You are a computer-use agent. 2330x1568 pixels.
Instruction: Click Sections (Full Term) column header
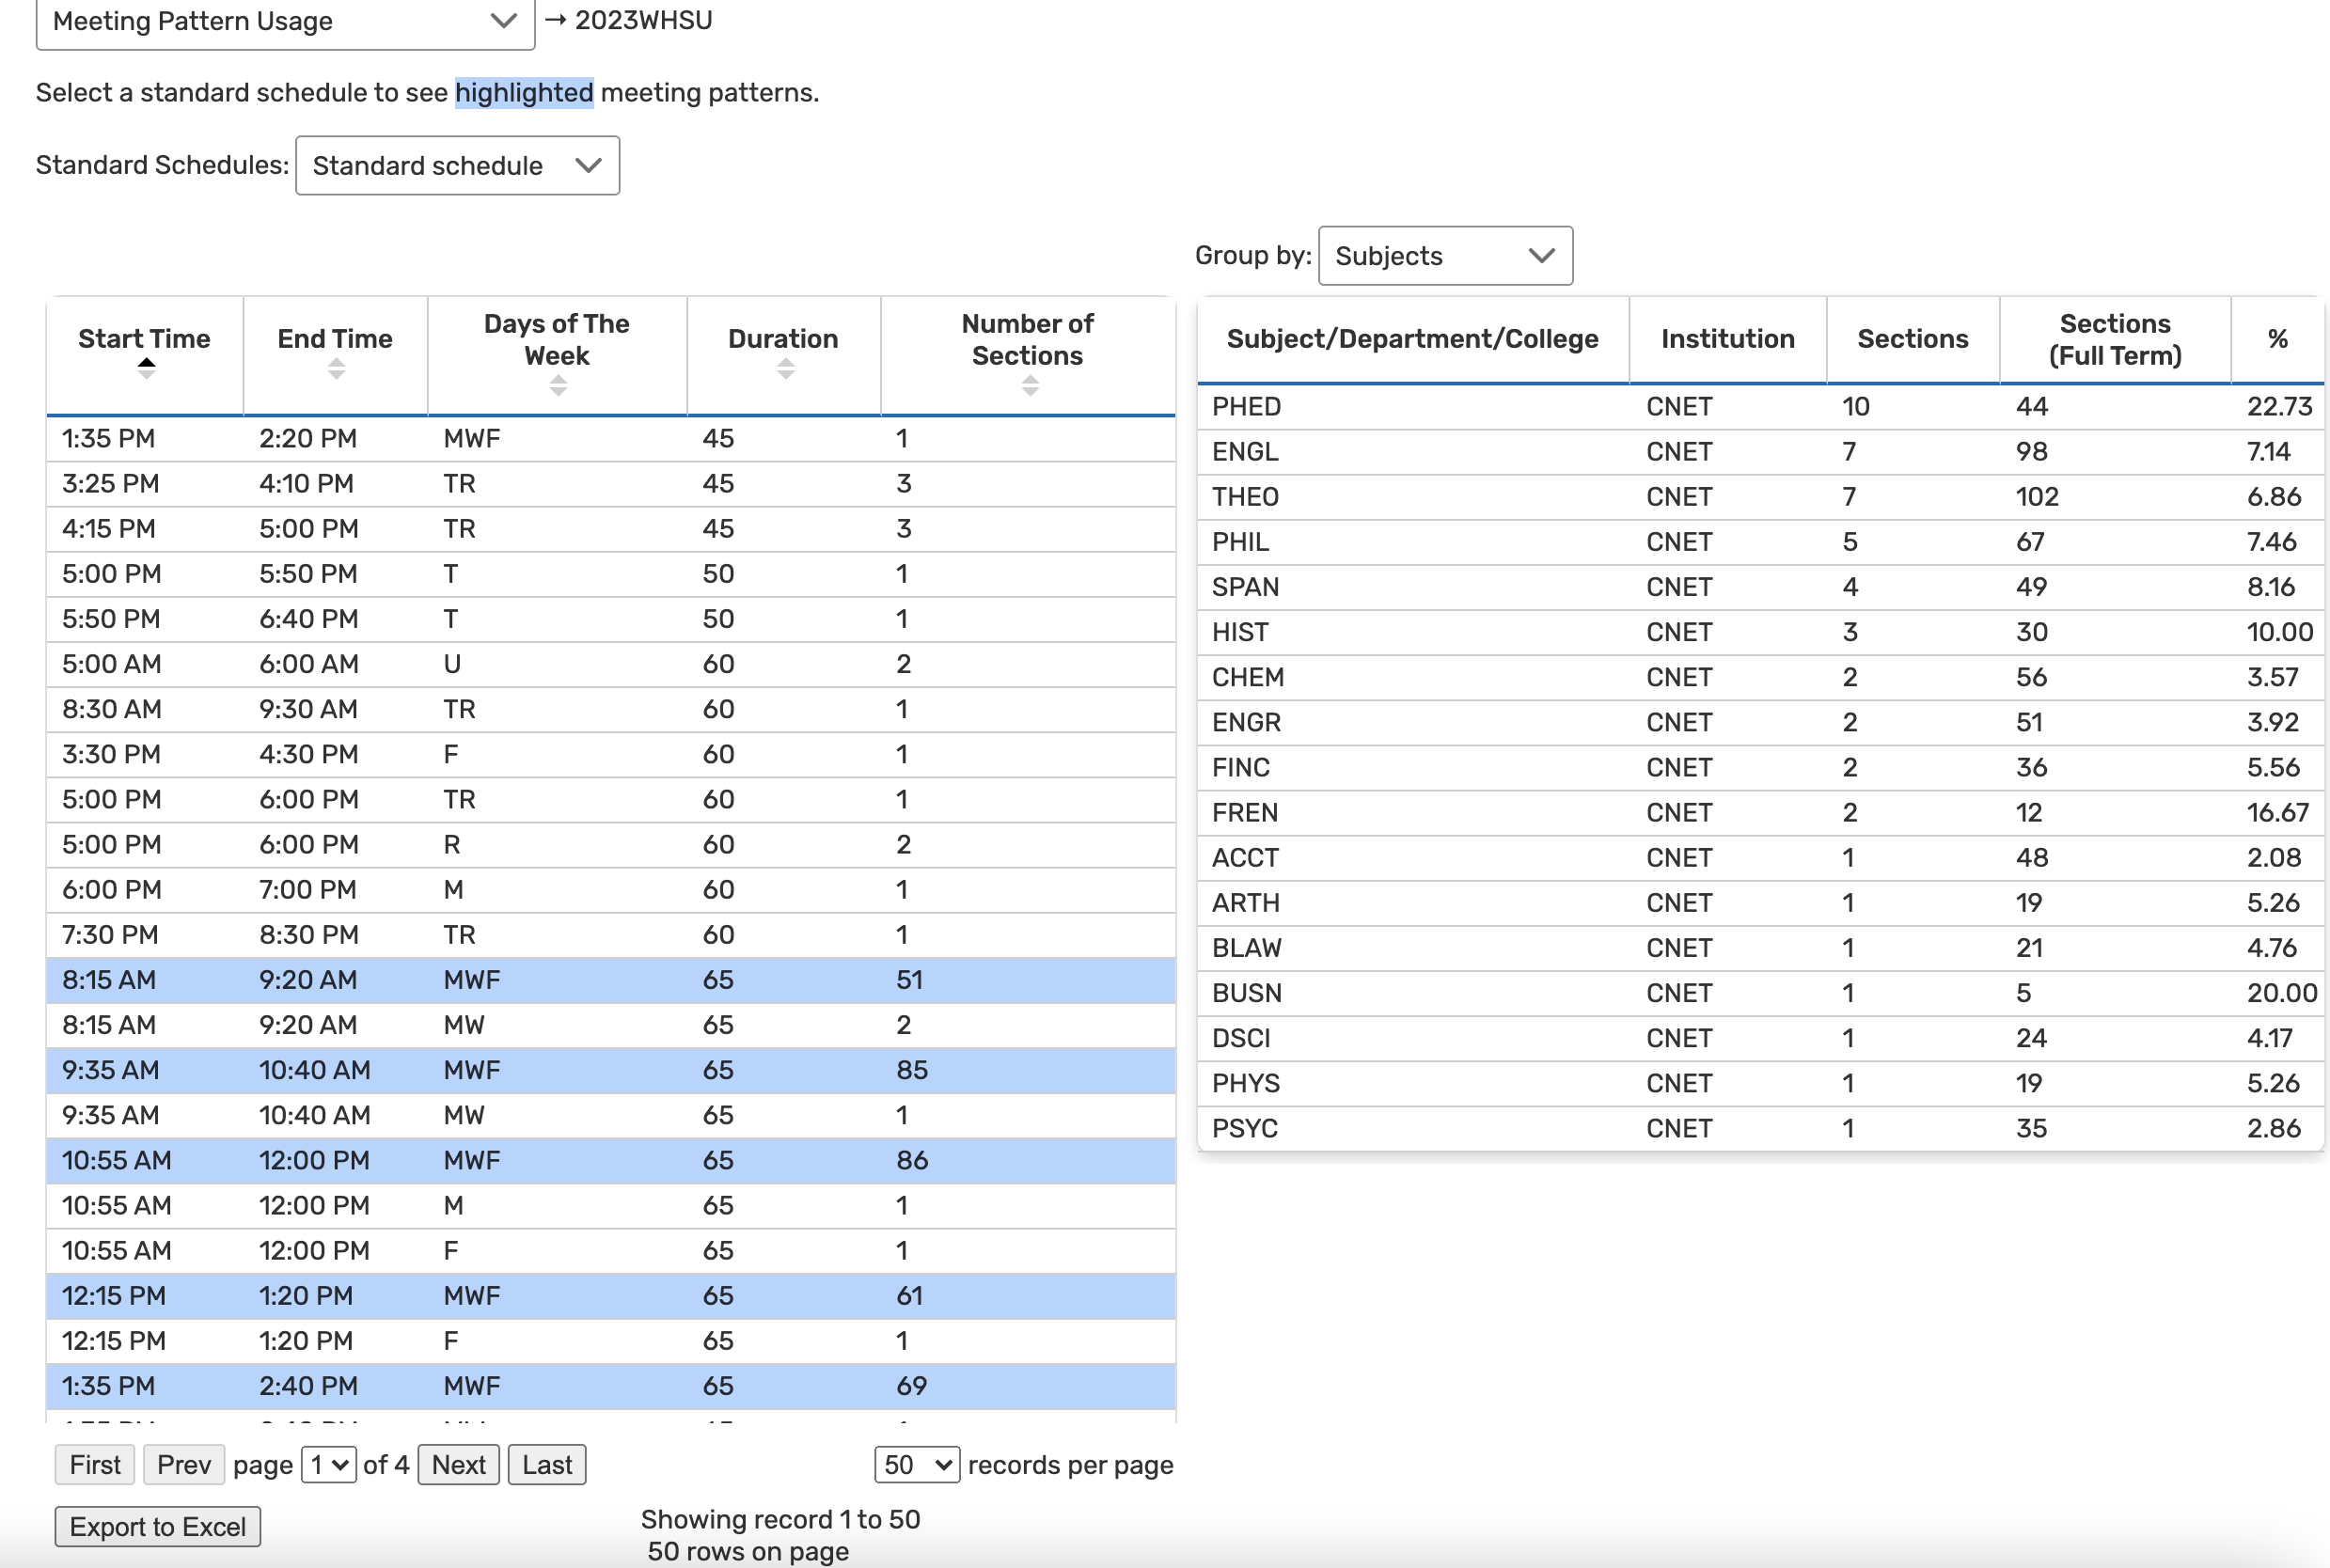(2114, 339)
